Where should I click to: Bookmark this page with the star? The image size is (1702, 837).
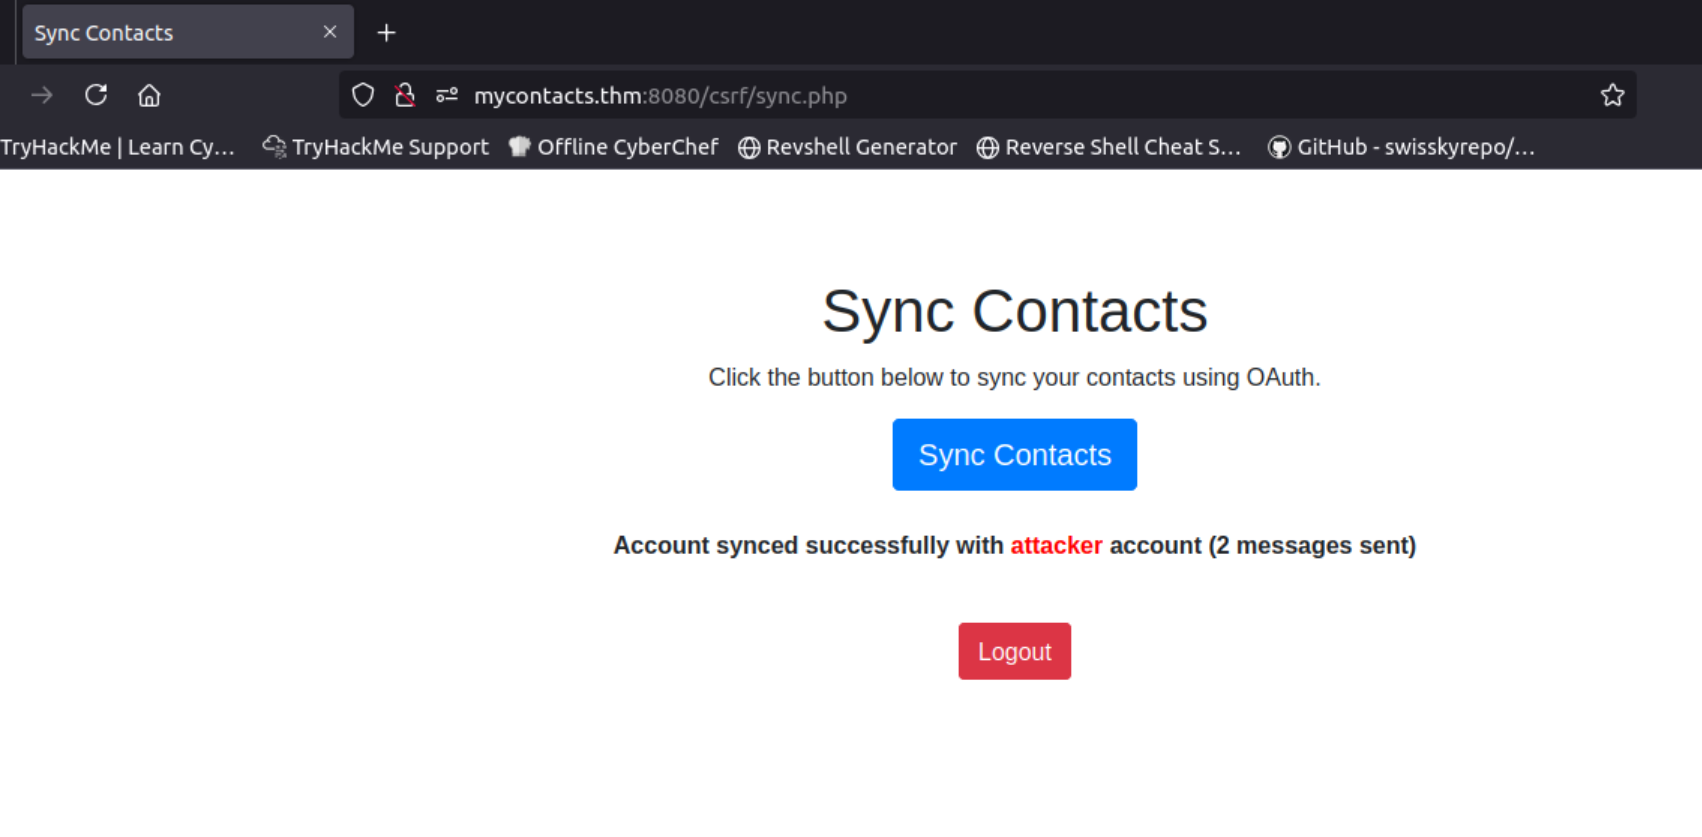[x=1612, y=95]
